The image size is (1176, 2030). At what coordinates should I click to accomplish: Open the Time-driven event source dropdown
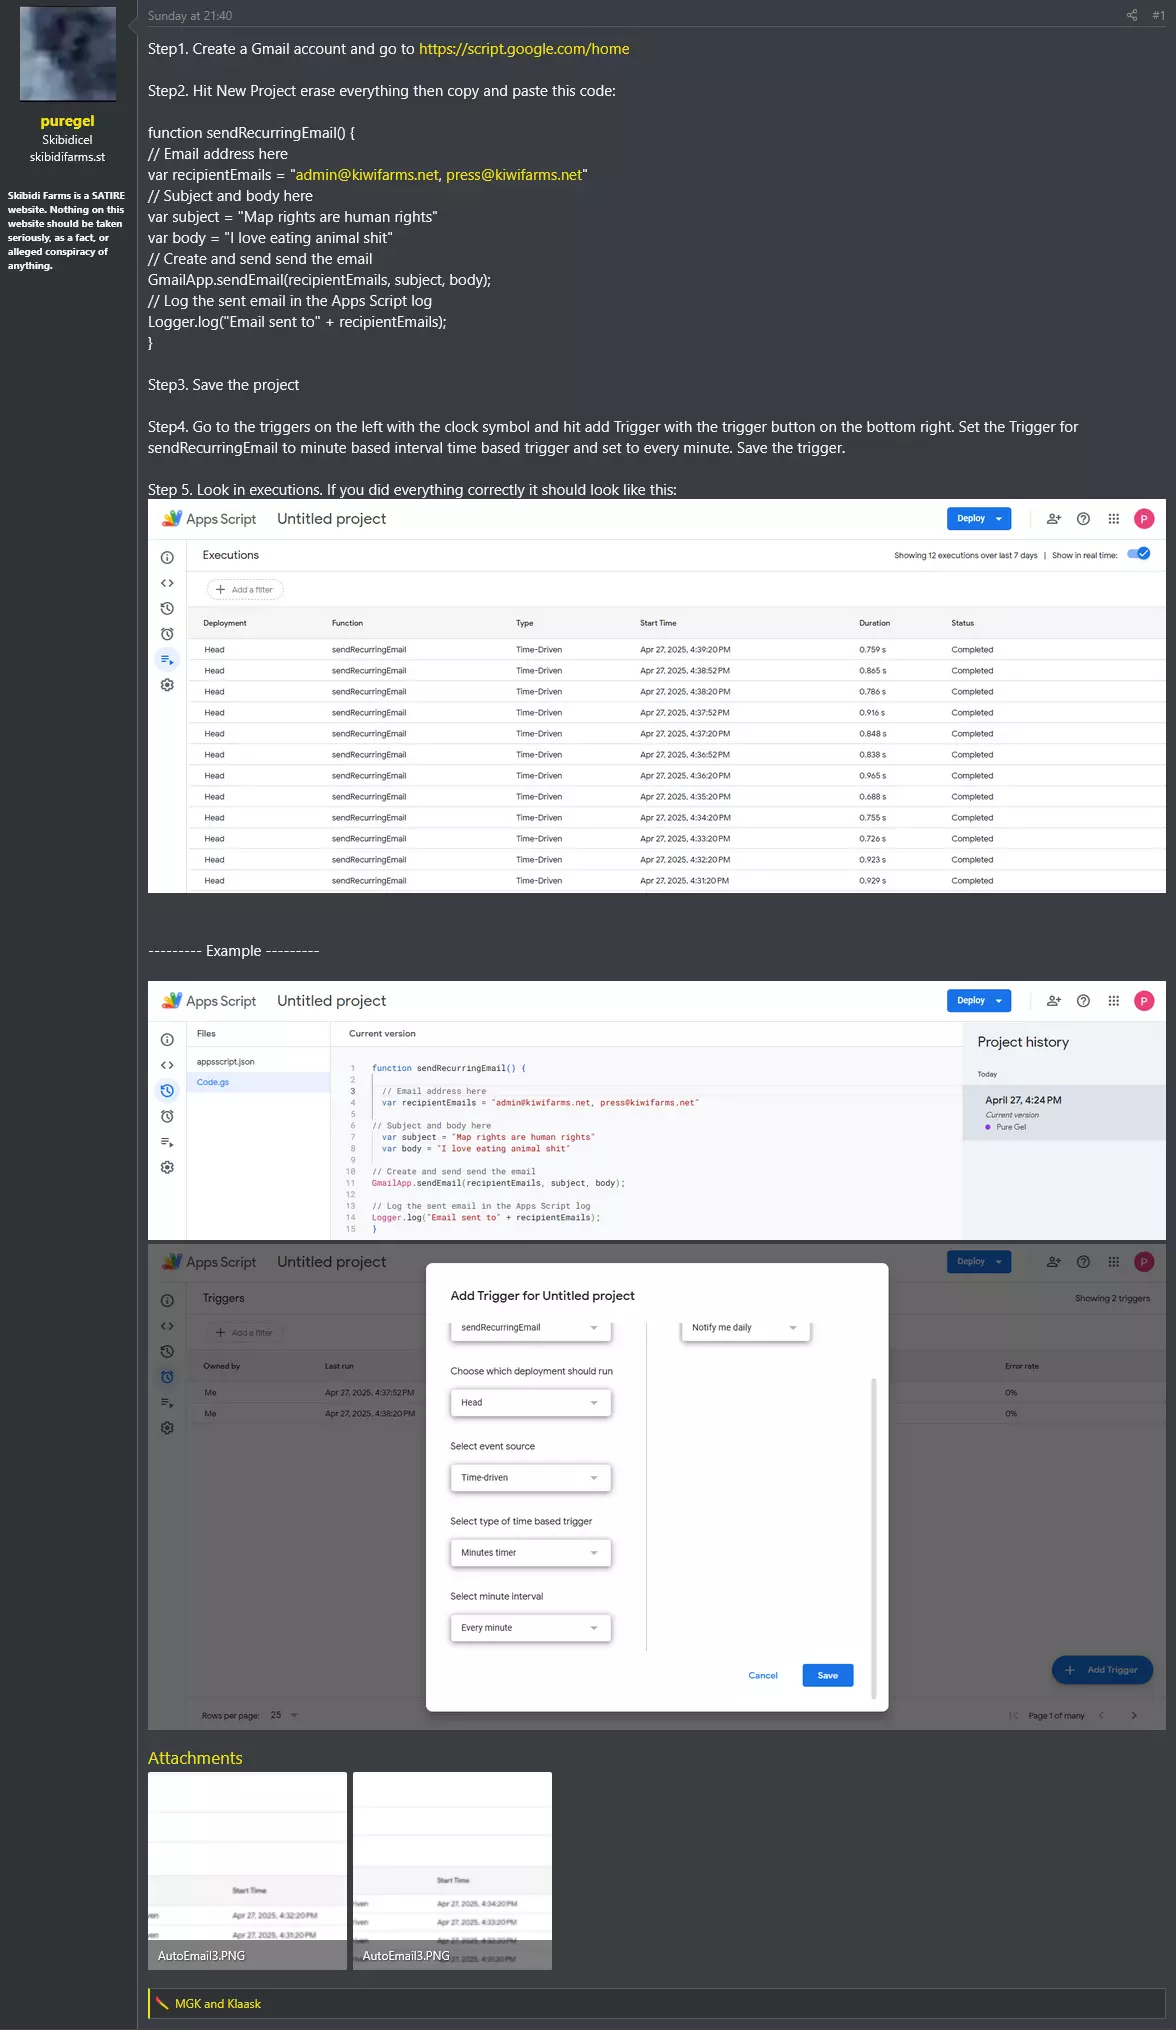pyautogui.click(x=530, y=1478)
